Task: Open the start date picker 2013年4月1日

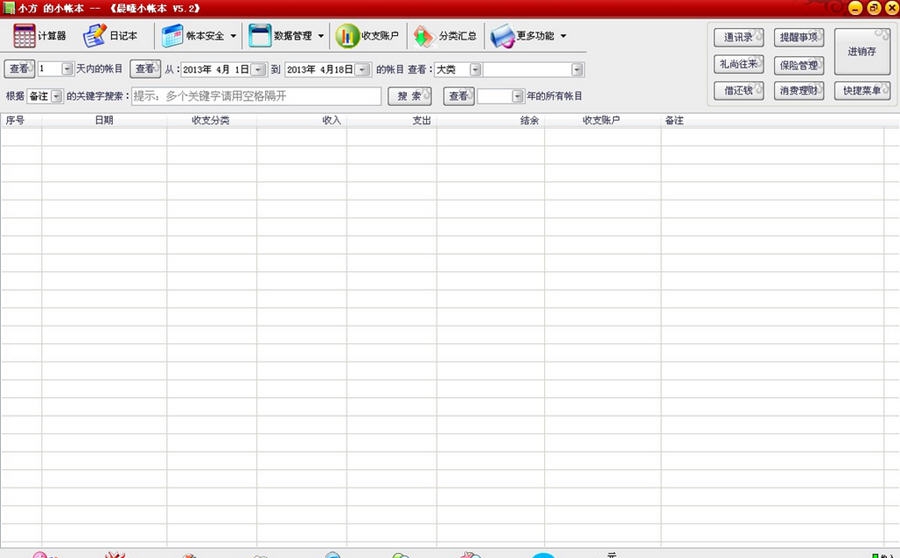Action: 258,69
